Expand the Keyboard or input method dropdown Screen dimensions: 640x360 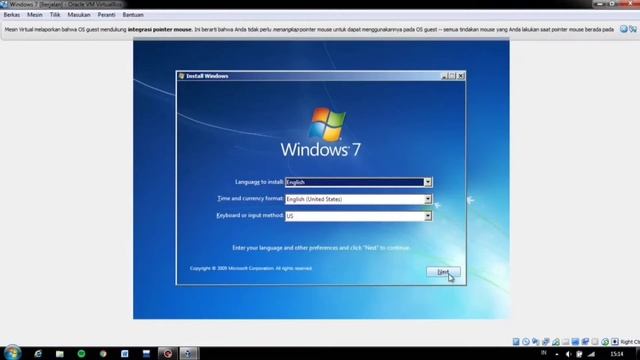pyautogui.click(x=427, y=216)
